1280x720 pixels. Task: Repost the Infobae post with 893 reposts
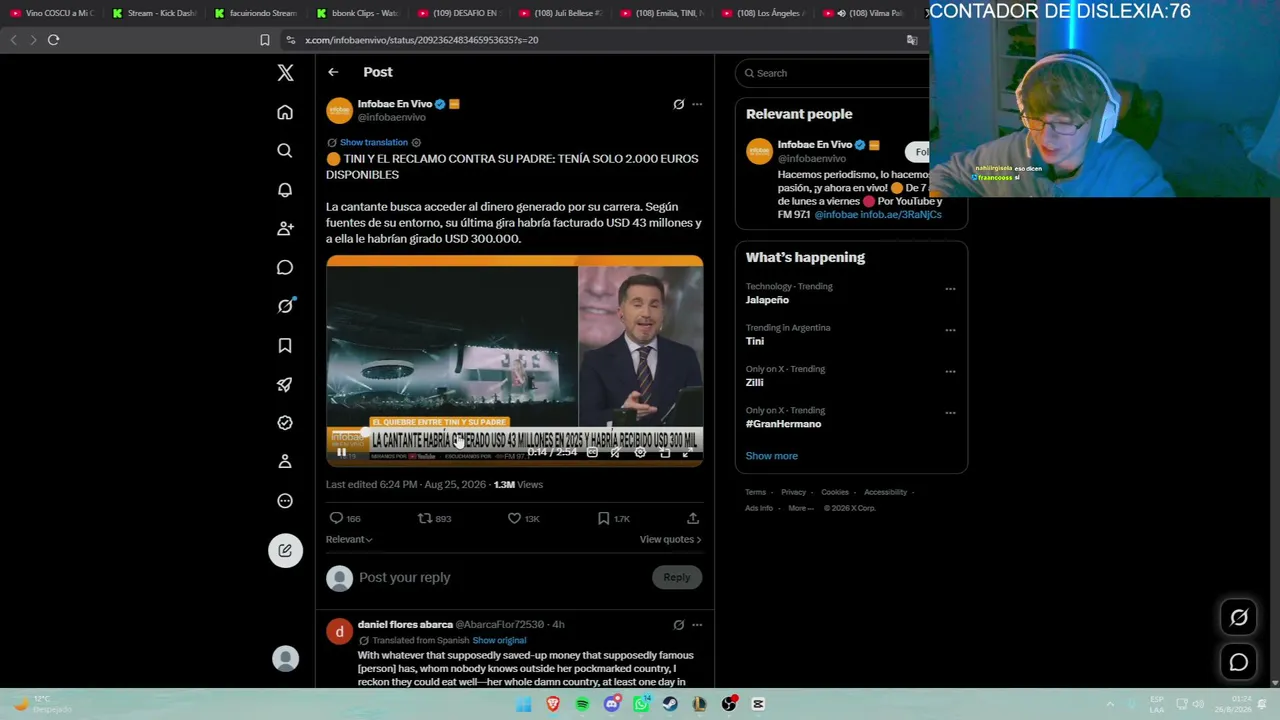click(x=434, y=518)
